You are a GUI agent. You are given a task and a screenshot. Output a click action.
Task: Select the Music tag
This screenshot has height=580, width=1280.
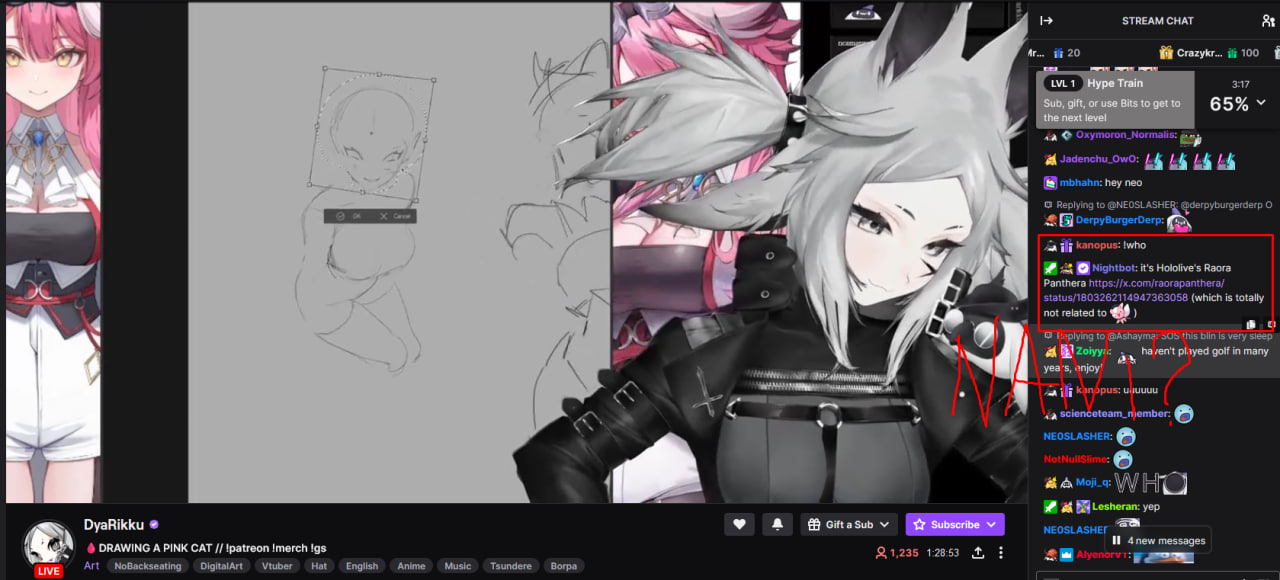458,566
